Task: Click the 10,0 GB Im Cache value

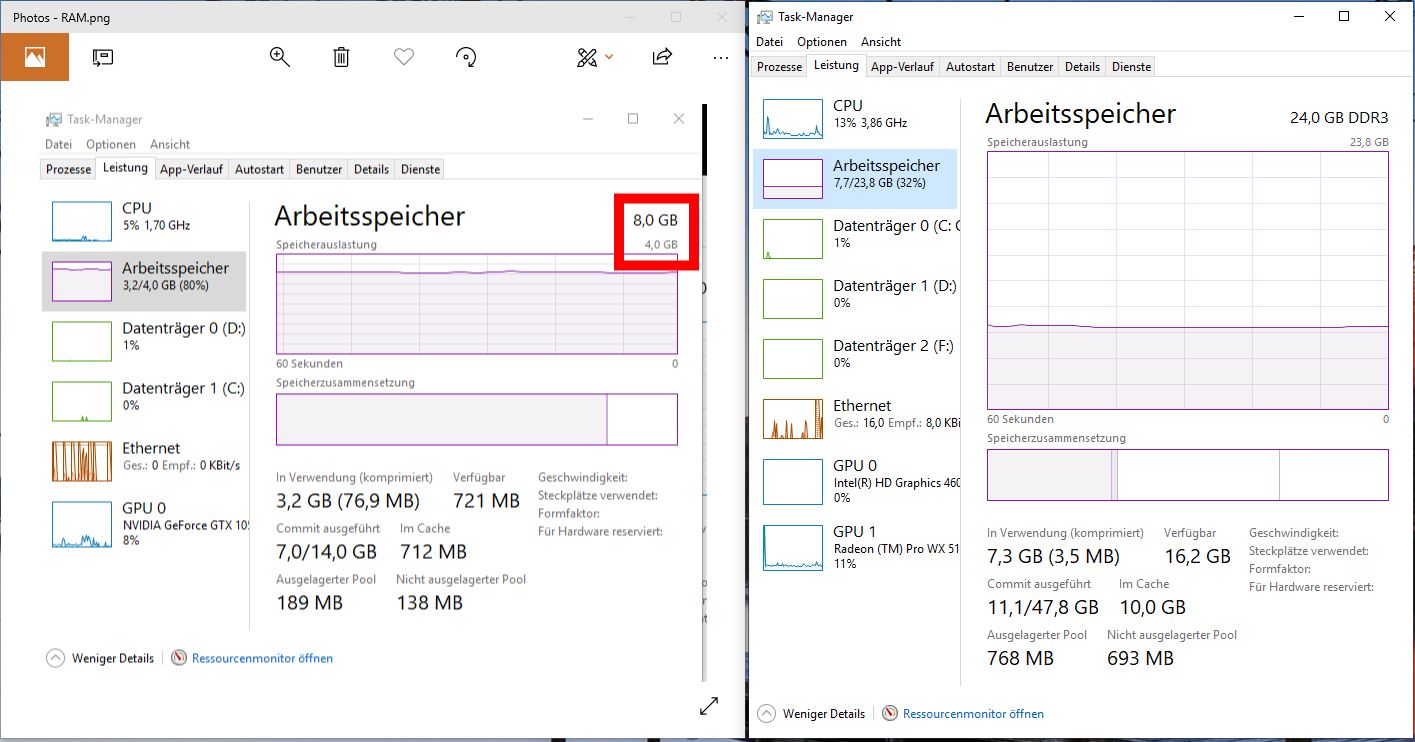Action: (1152, 607)
